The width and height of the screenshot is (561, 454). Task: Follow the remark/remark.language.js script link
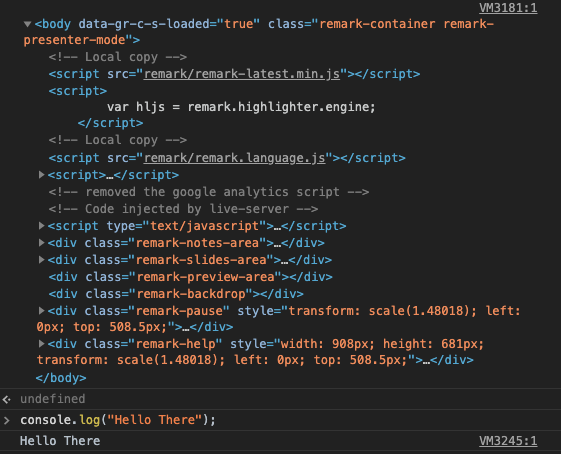point(234,158)
